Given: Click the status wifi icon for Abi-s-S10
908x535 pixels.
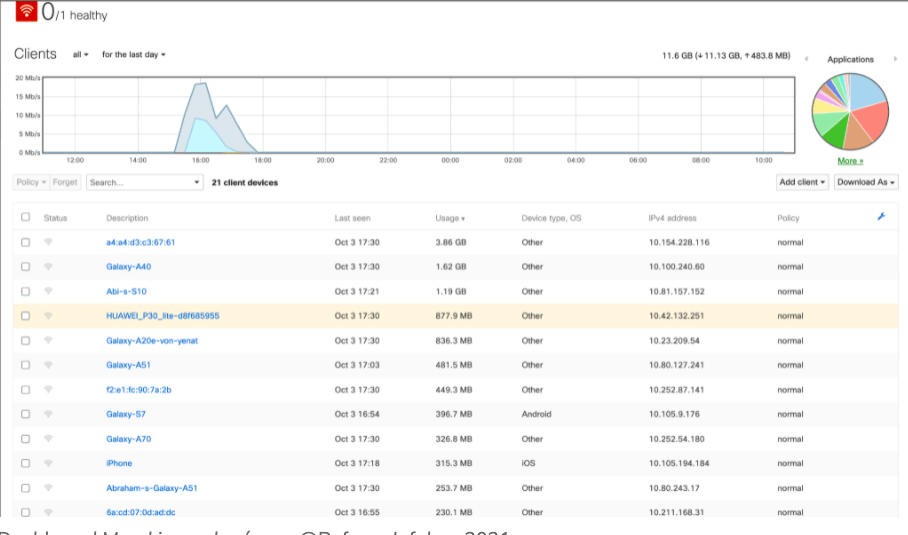Looking at the screenshot, I should point(49,291).
